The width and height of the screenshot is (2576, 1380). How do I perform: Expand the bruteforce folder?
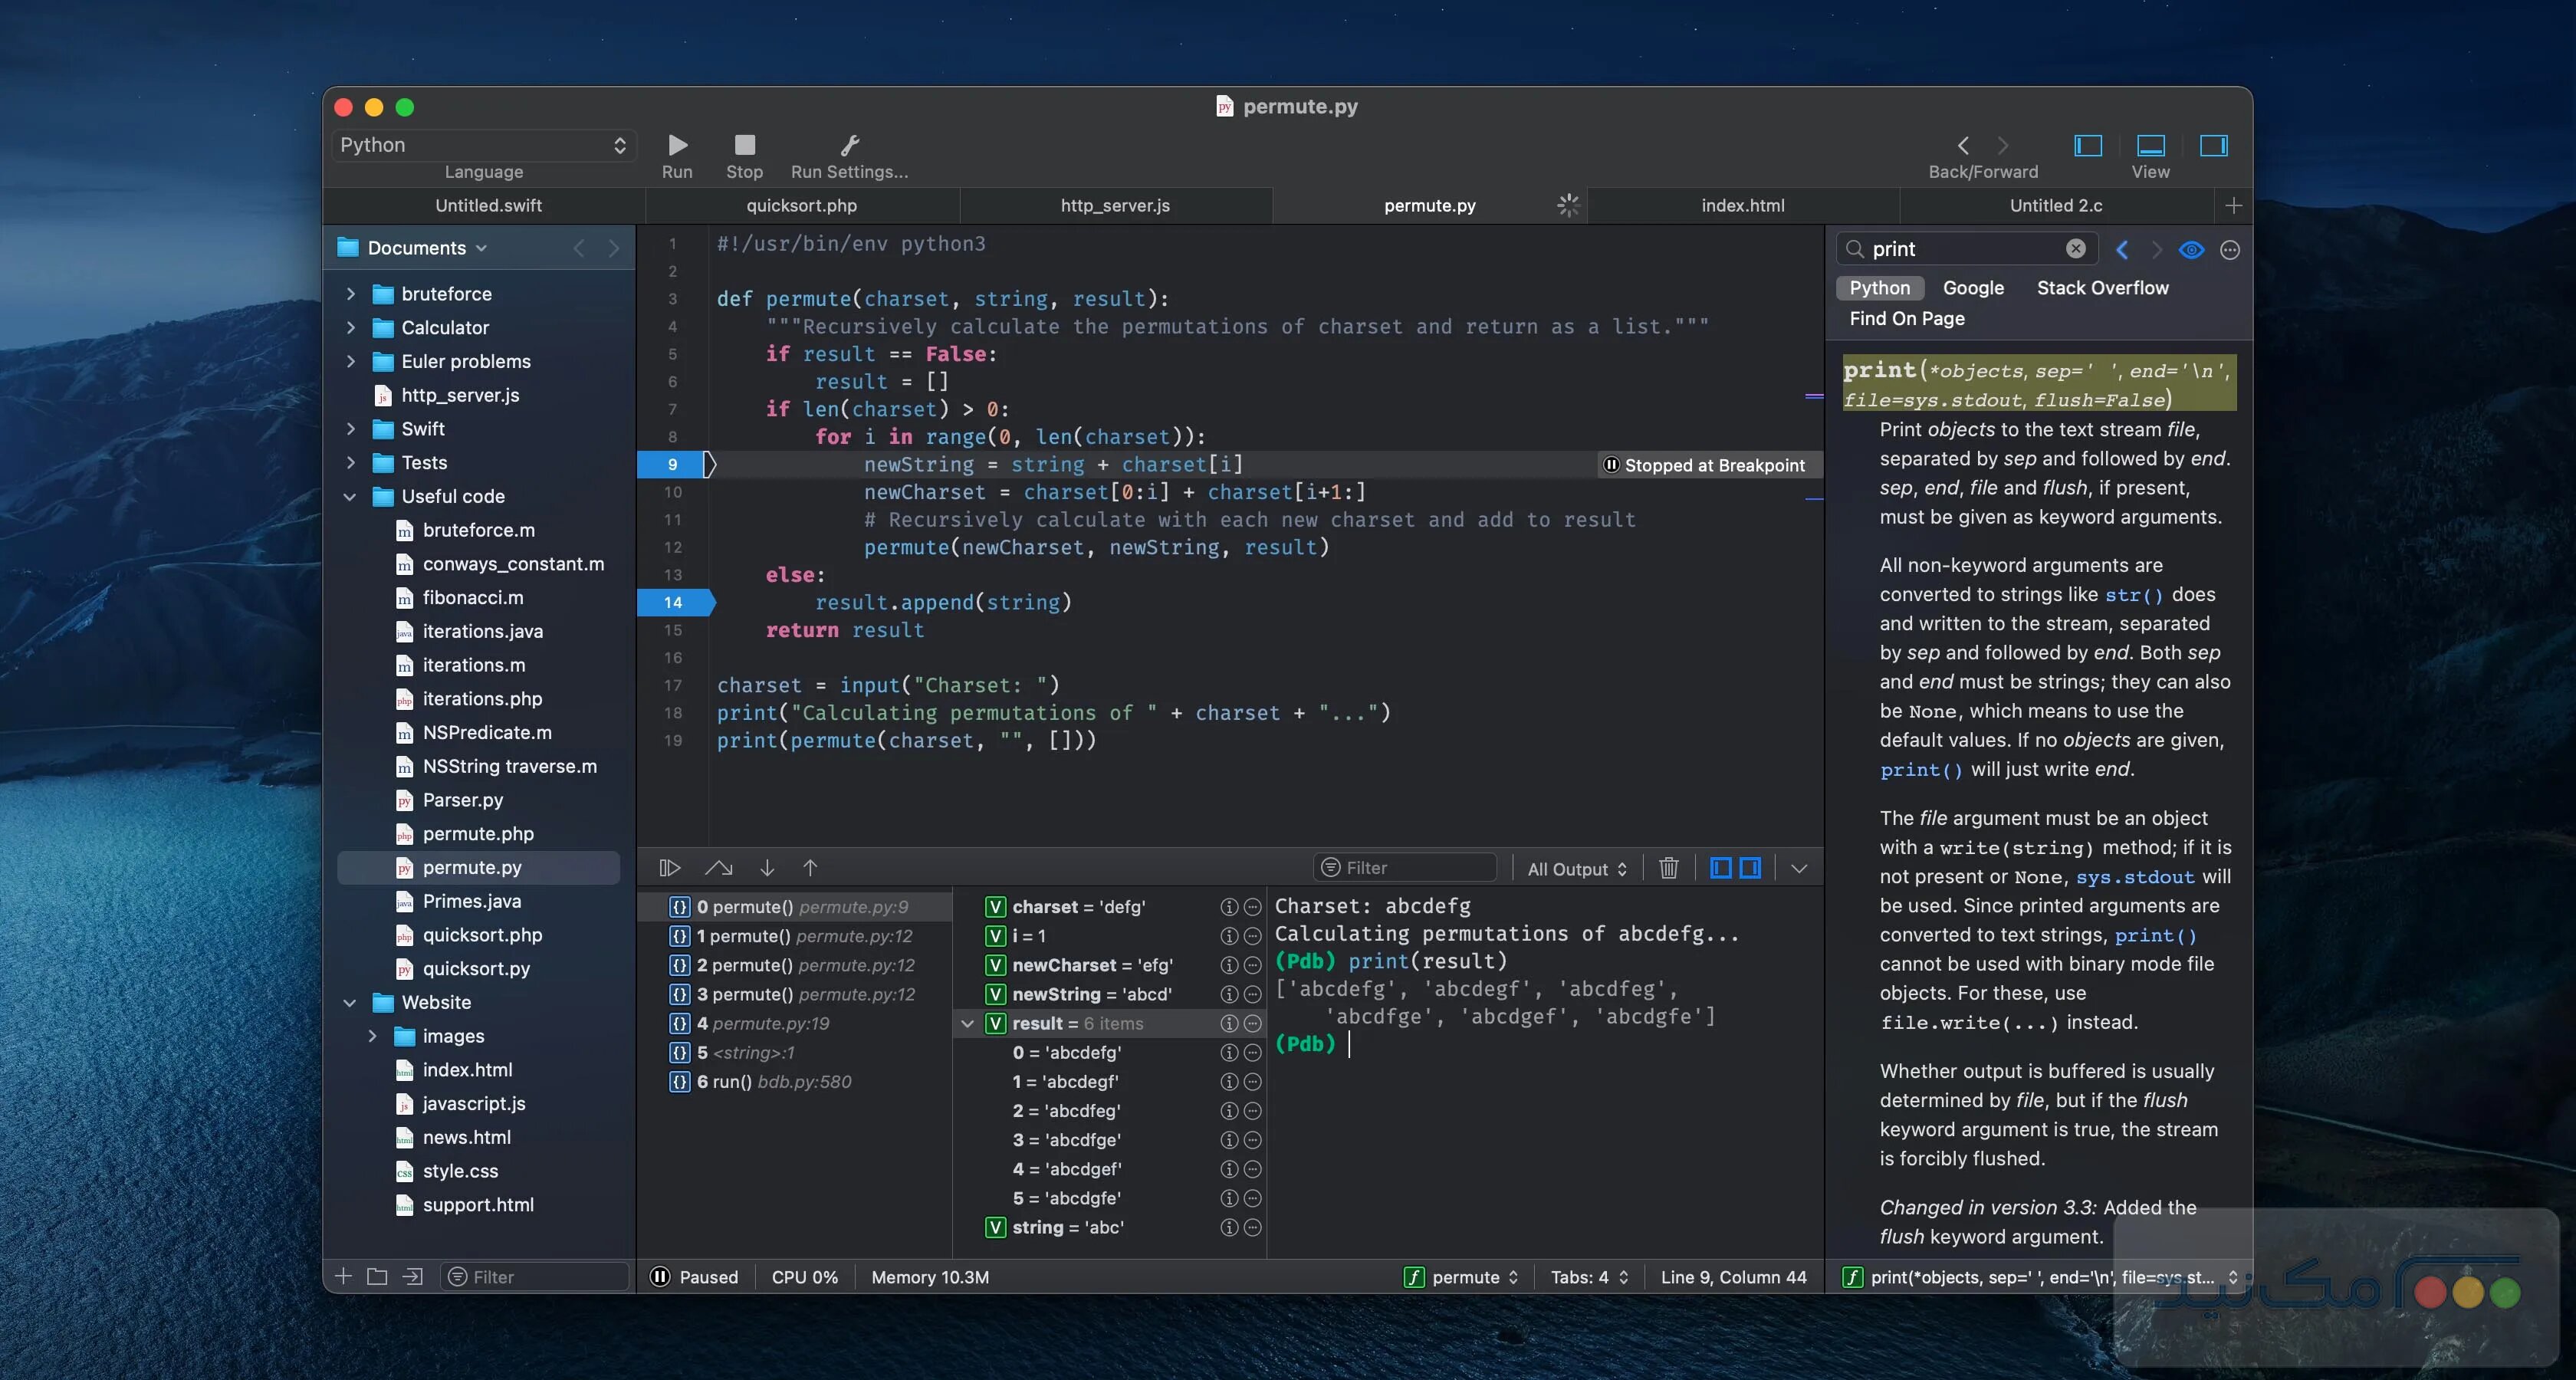click(x=351, y=294)
